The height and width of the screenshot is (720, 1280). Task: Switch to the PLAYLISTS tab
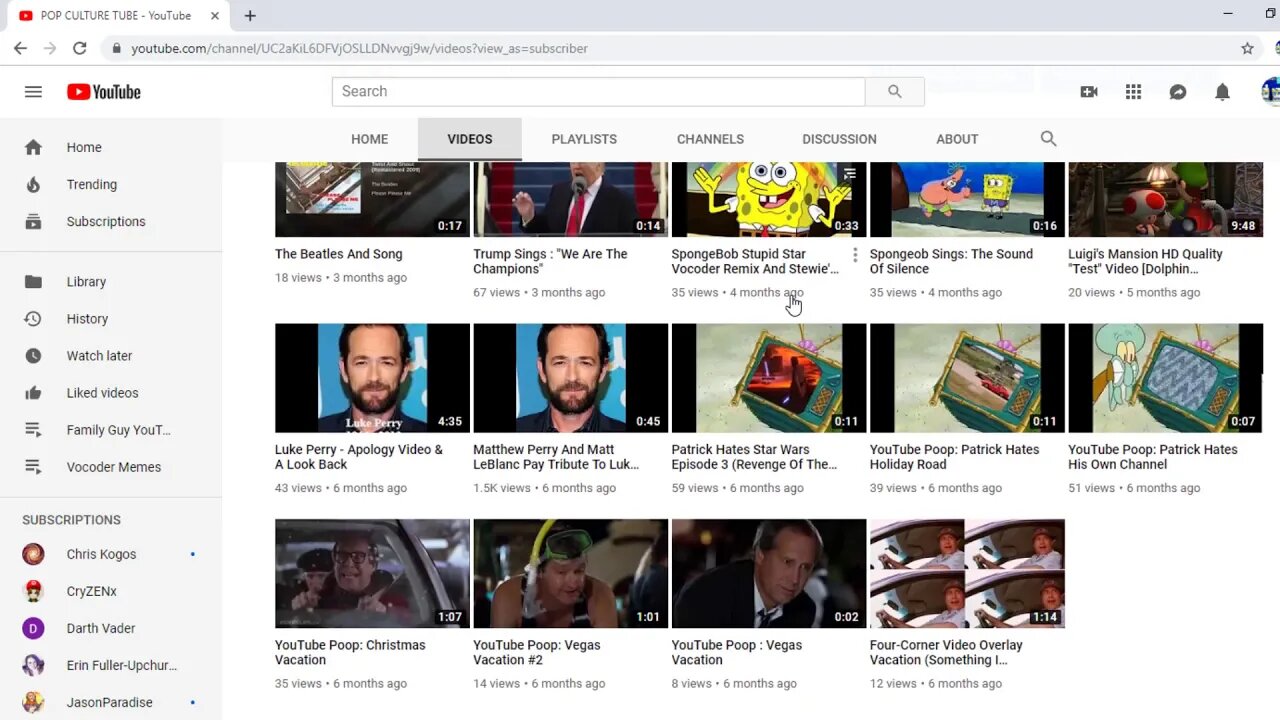pyautogui.click(x=584, y=139)
